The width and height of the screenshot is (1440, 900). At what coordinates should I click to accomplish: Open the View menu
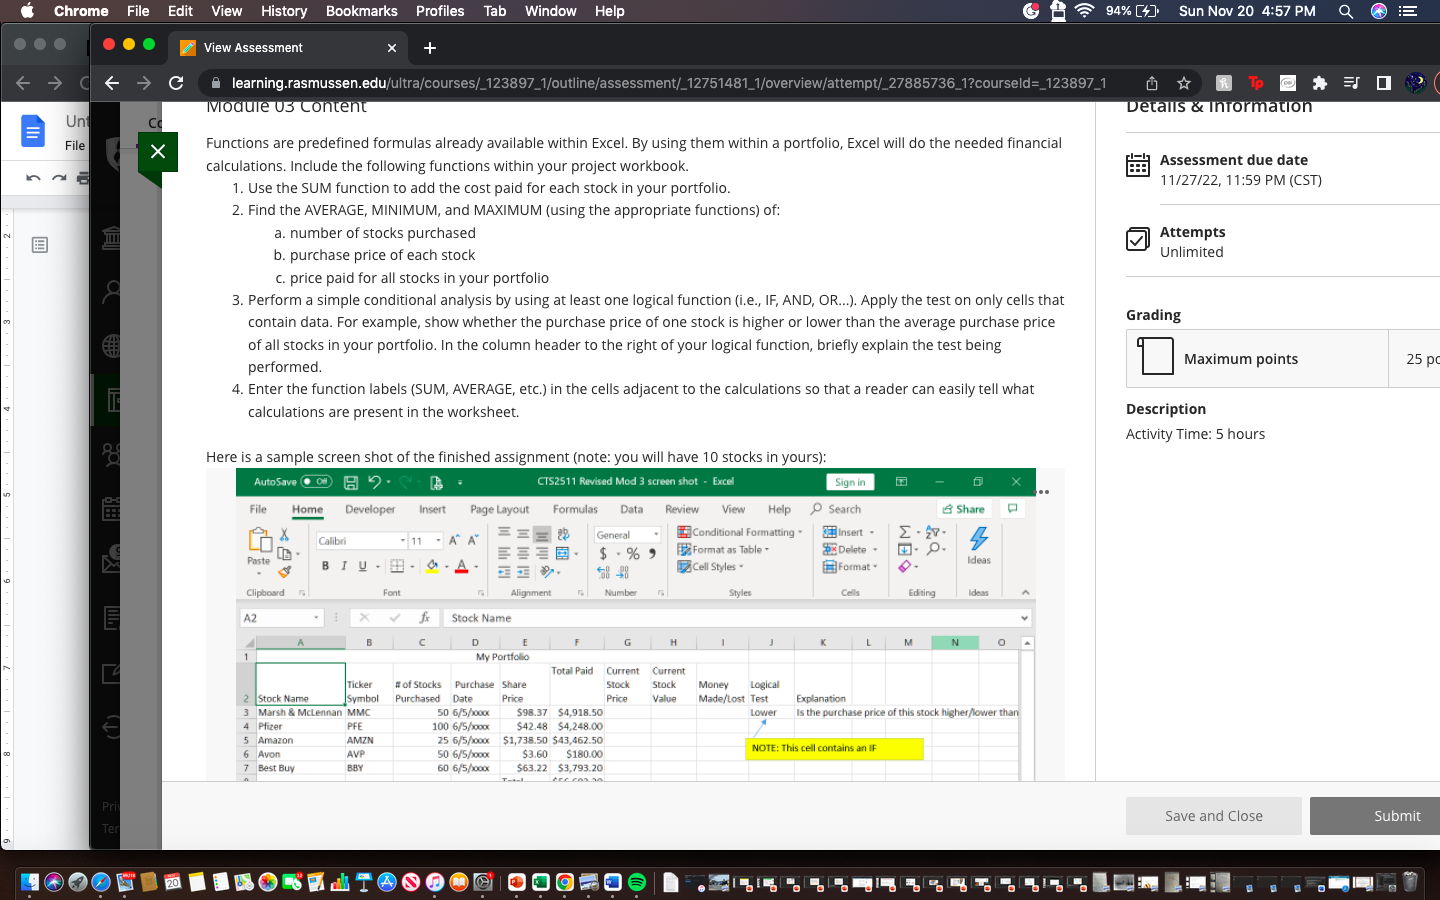tap(227, 11)
